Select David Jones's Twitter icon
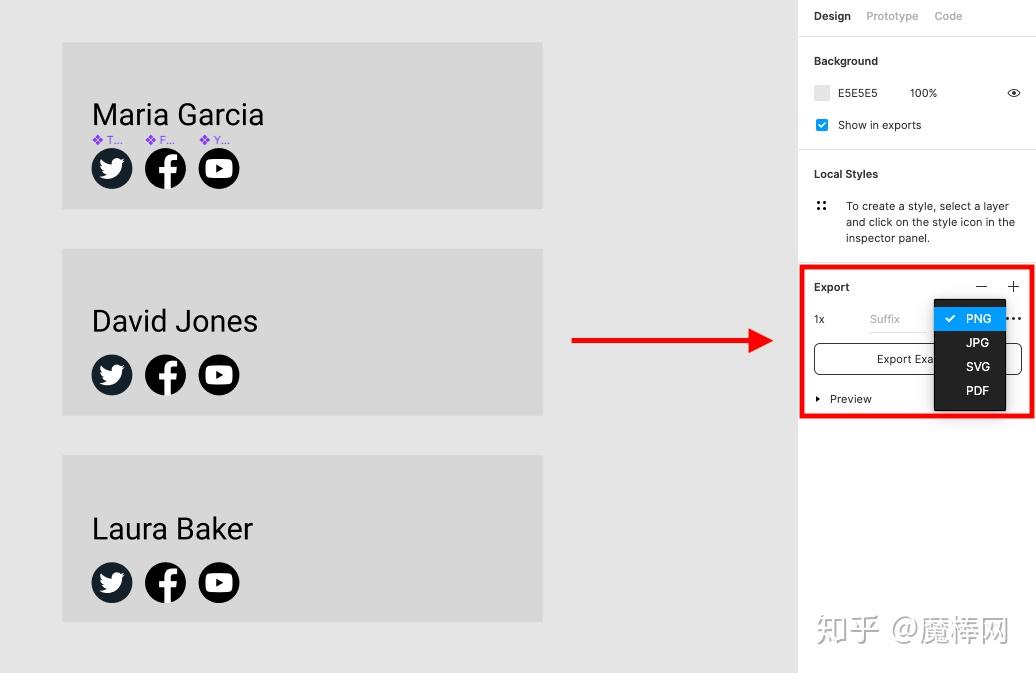Viewport: 1036px width, 673px height. pos(112,375)
